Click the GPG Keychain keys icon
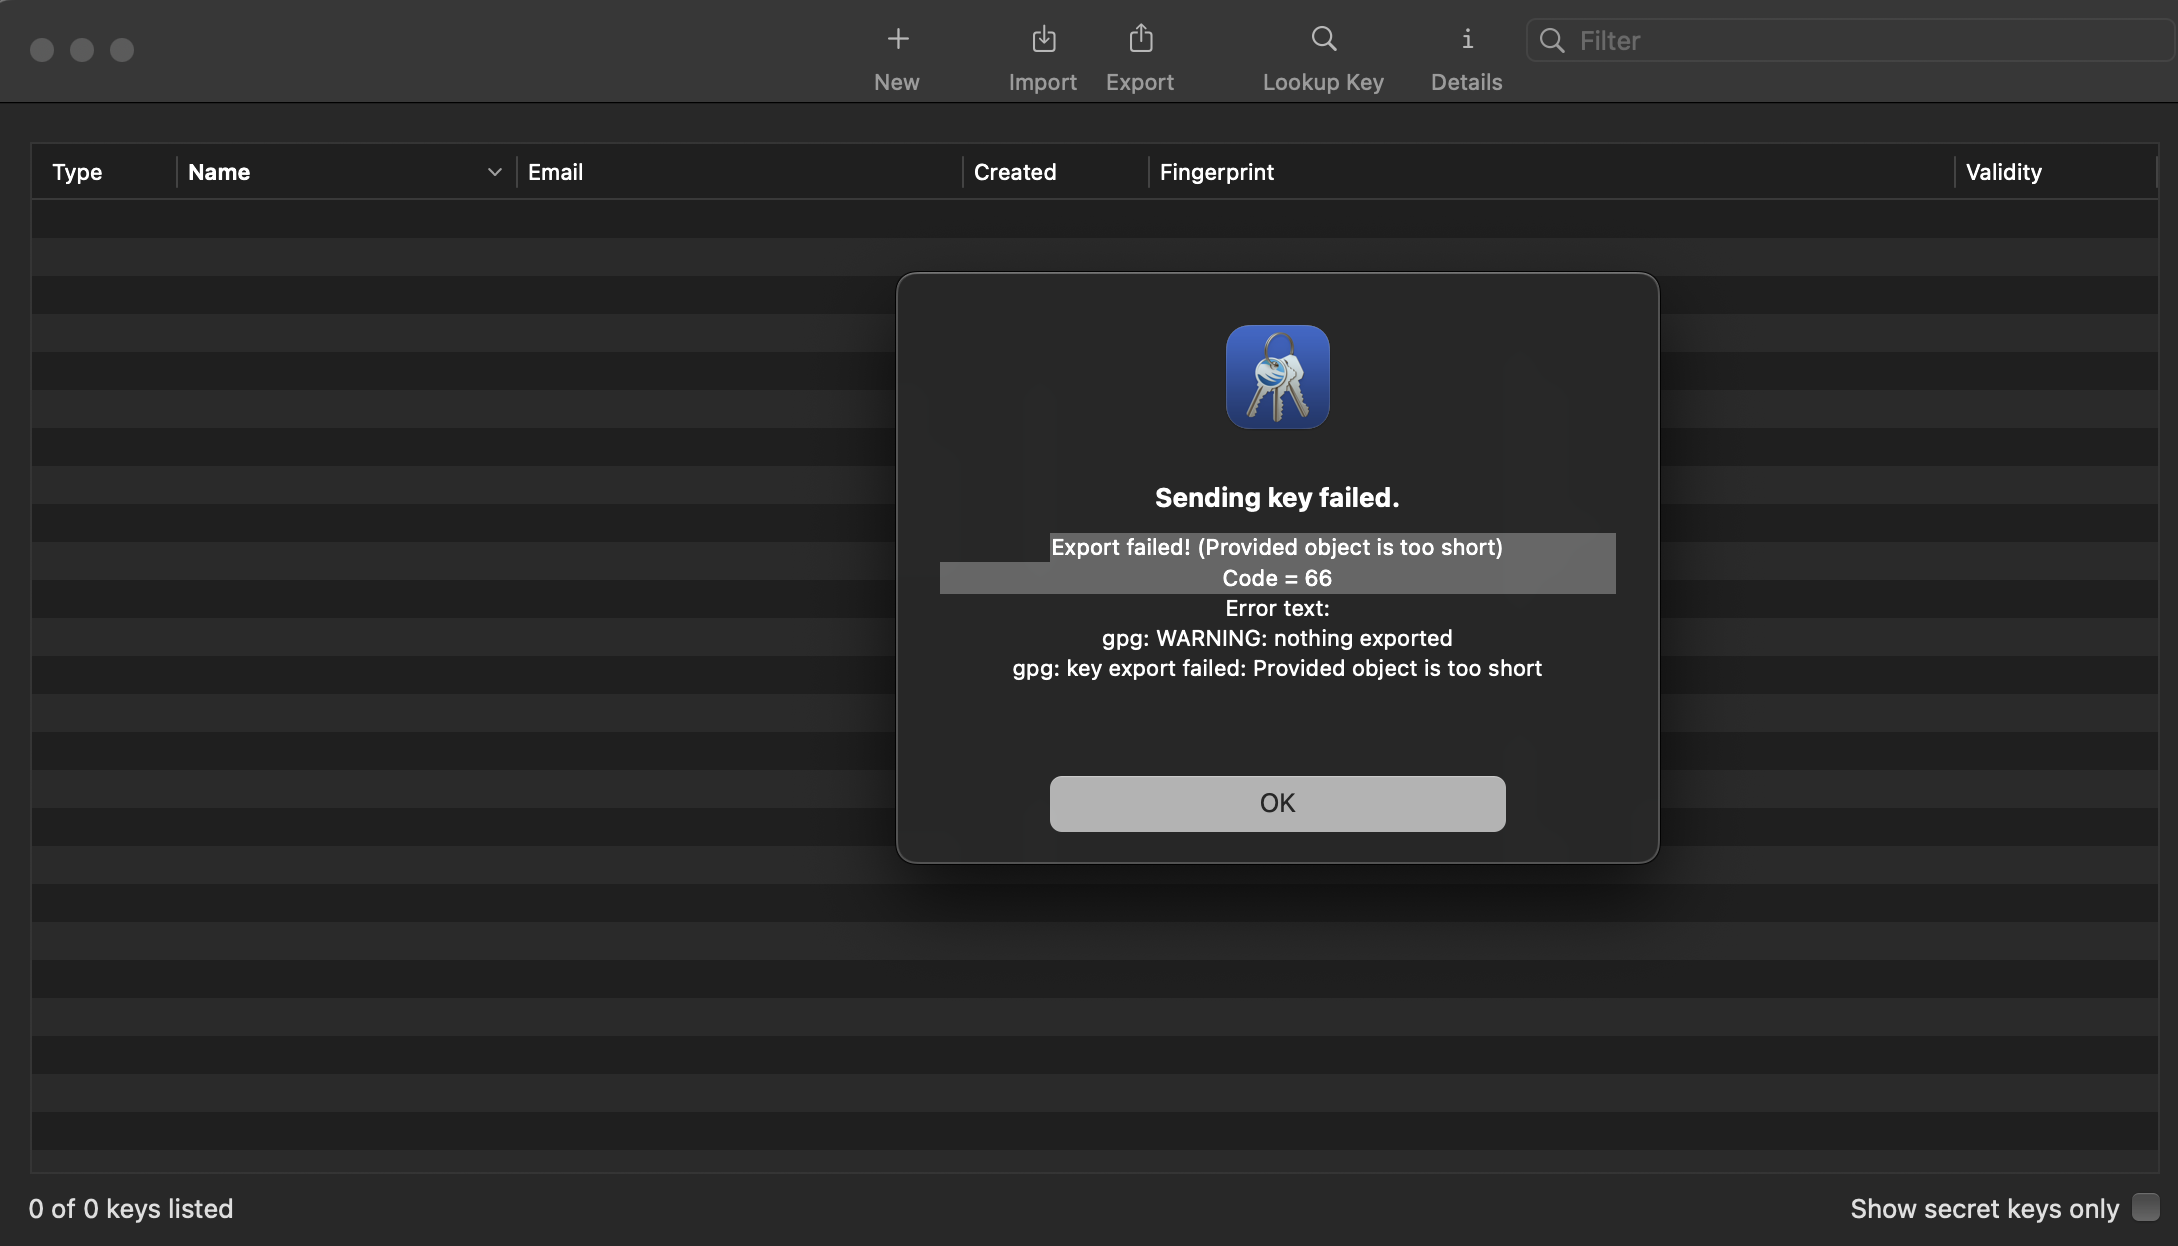The image size is (2178, 1246). 1277,377
